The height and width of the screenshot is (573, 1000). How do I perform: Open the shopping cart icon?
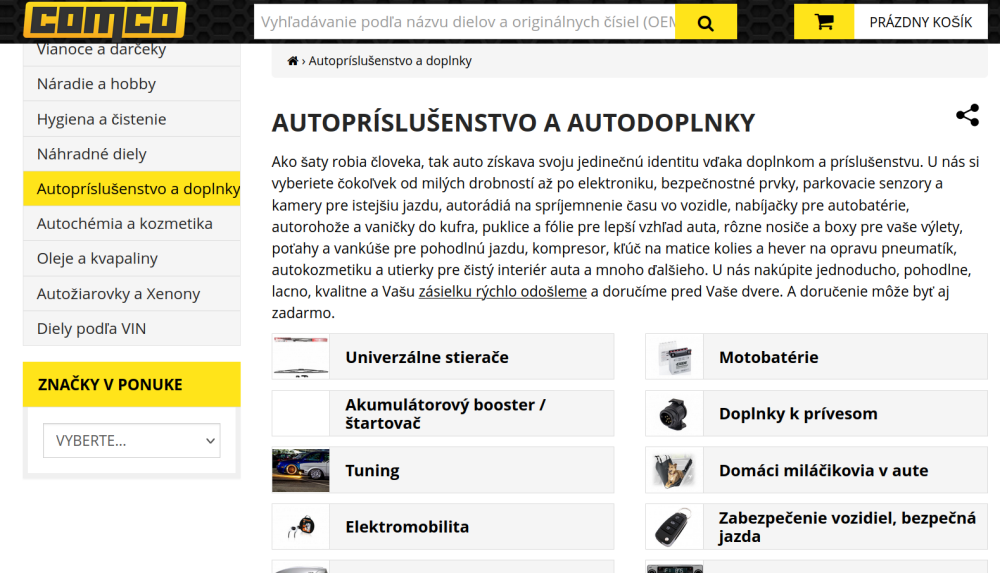pos(824,22)
